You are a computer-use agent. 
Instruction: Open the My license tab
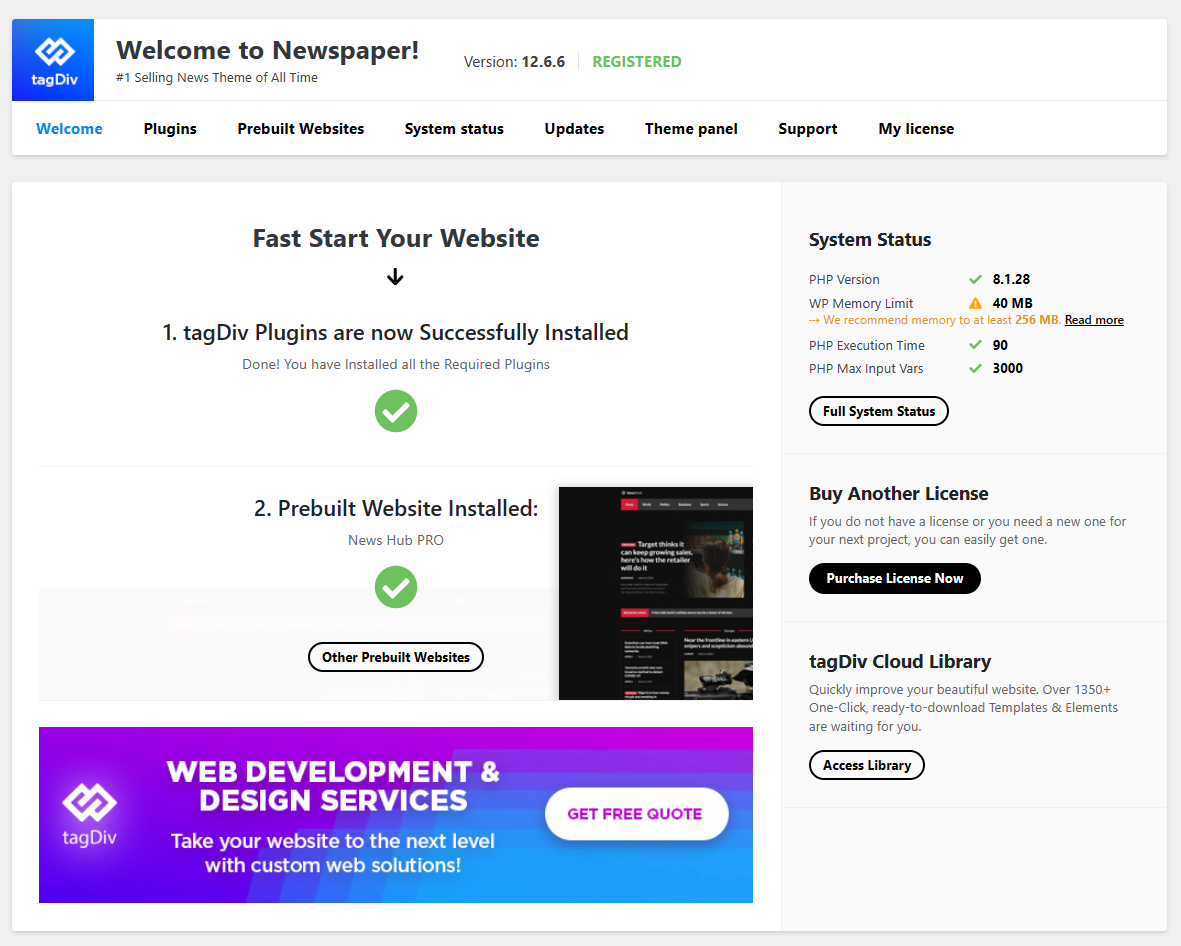916,129
